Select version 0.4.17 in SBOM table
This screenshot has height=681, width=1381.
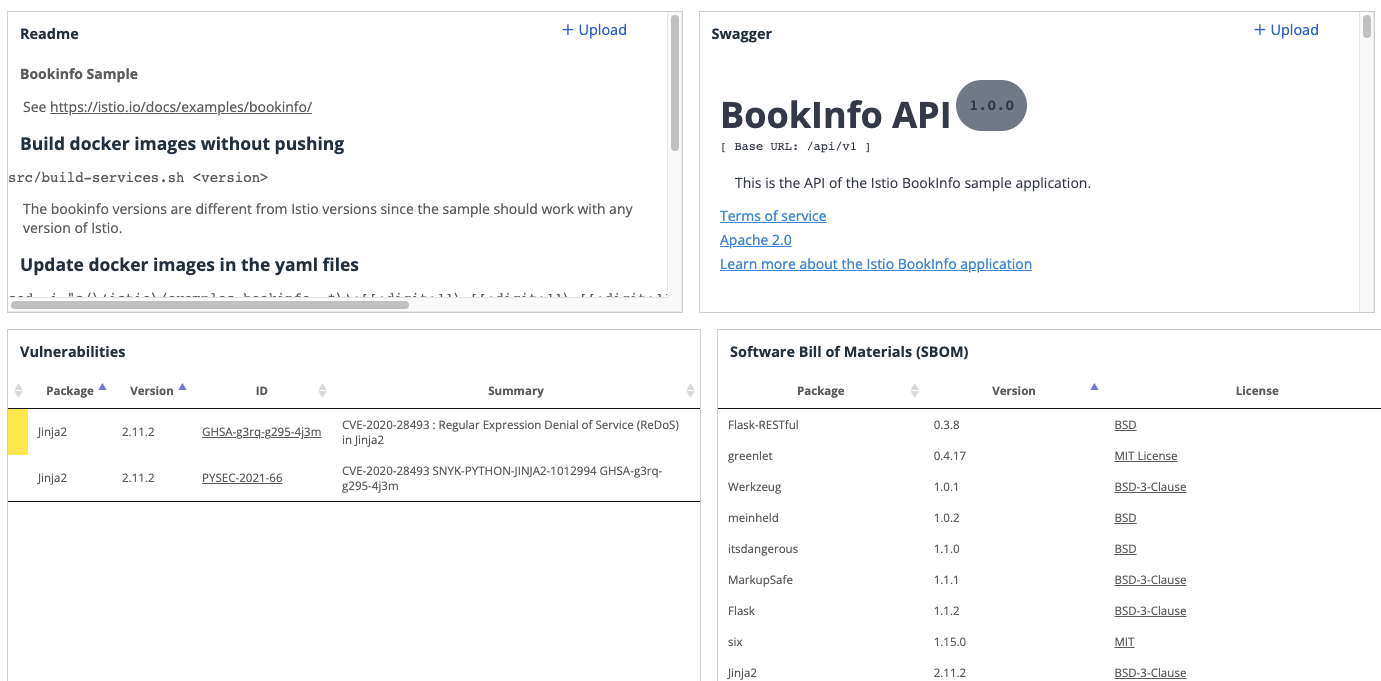[950, 456]
